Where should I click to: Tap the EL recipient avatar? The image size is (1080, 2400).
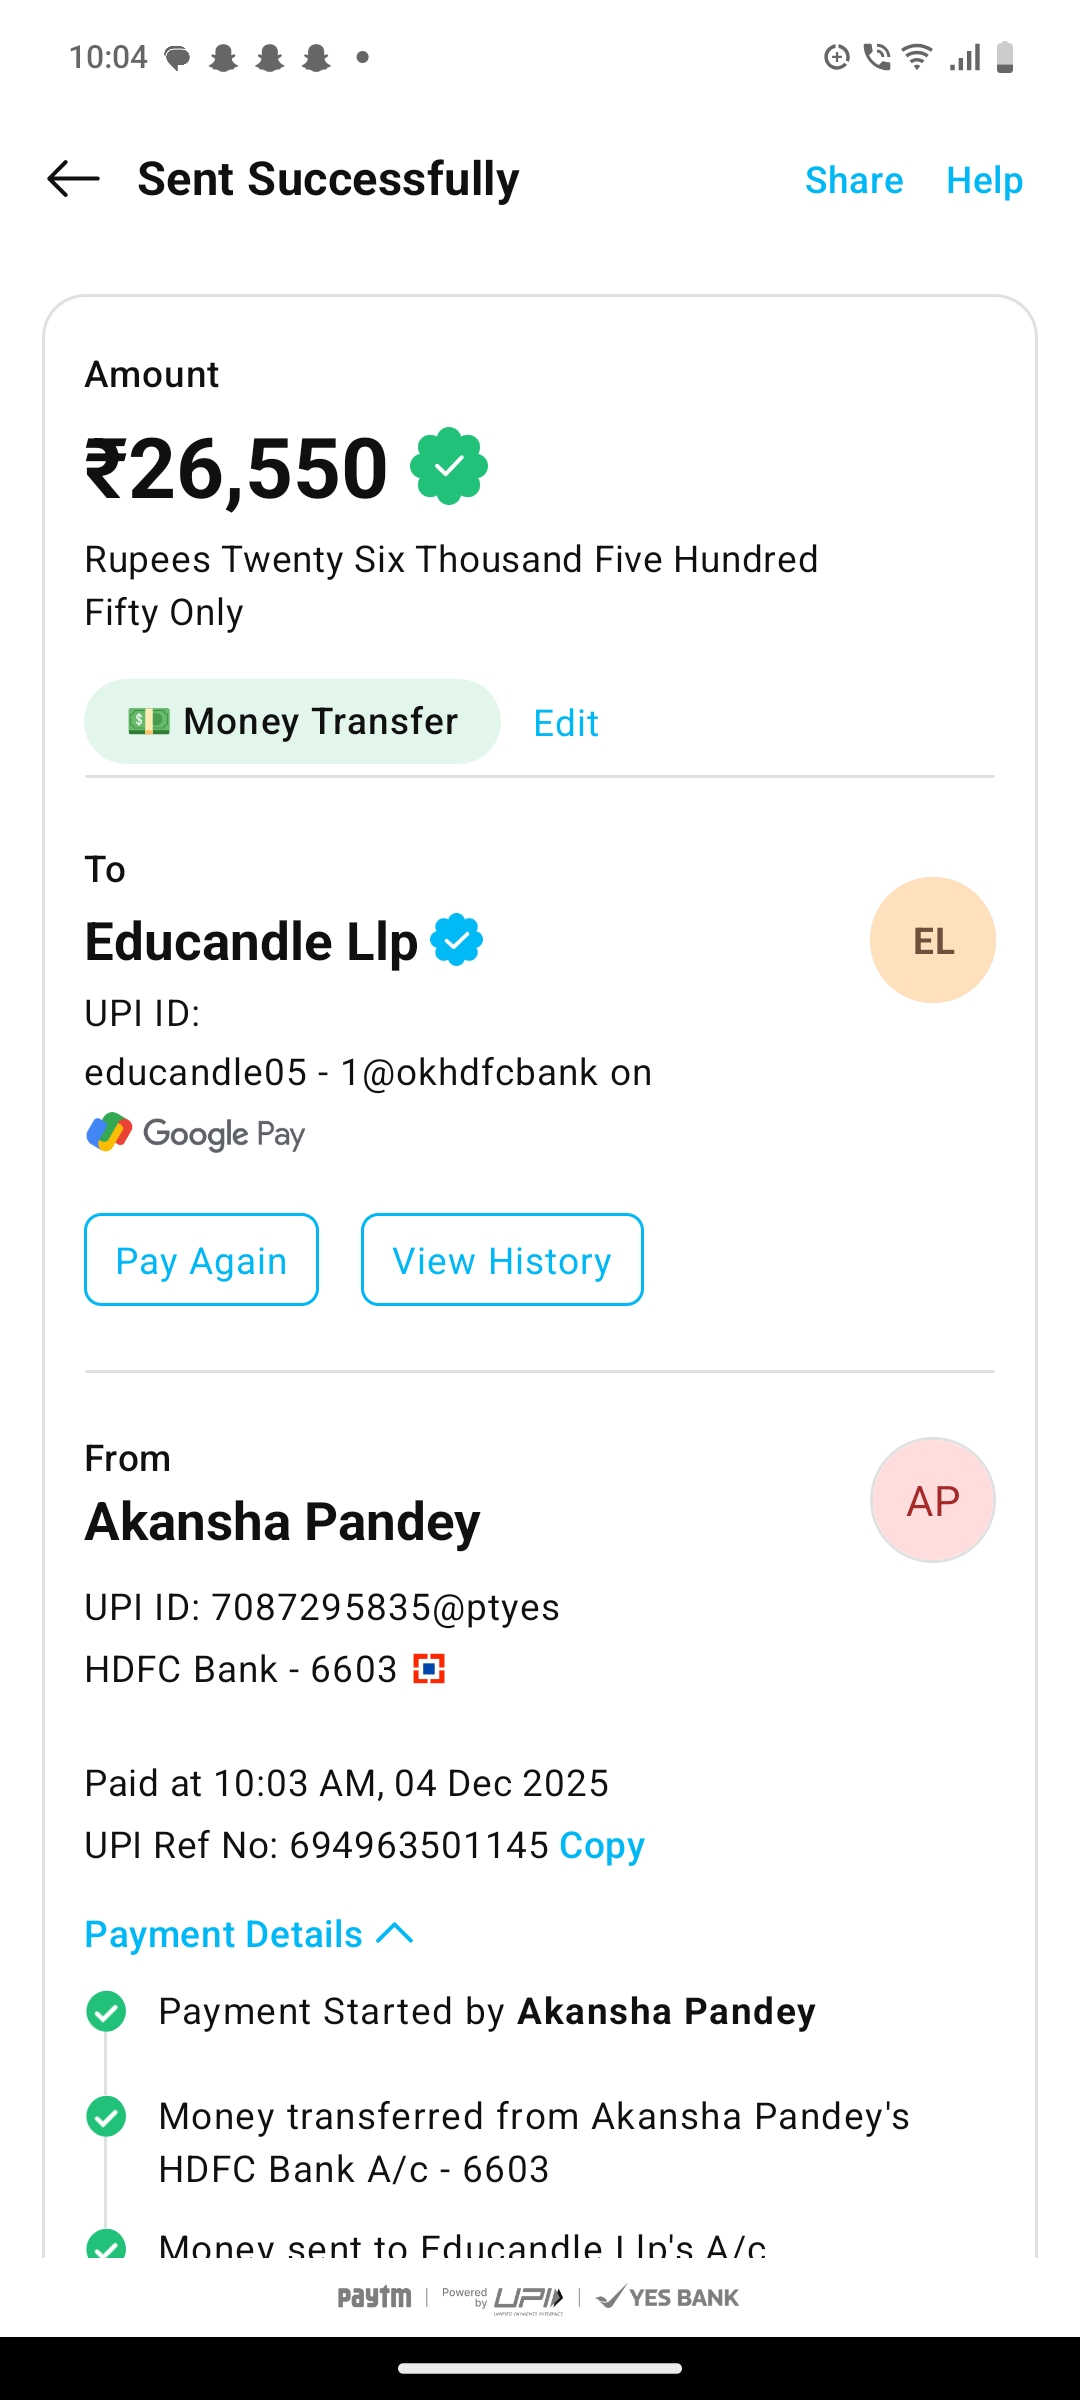coord(932,940)
